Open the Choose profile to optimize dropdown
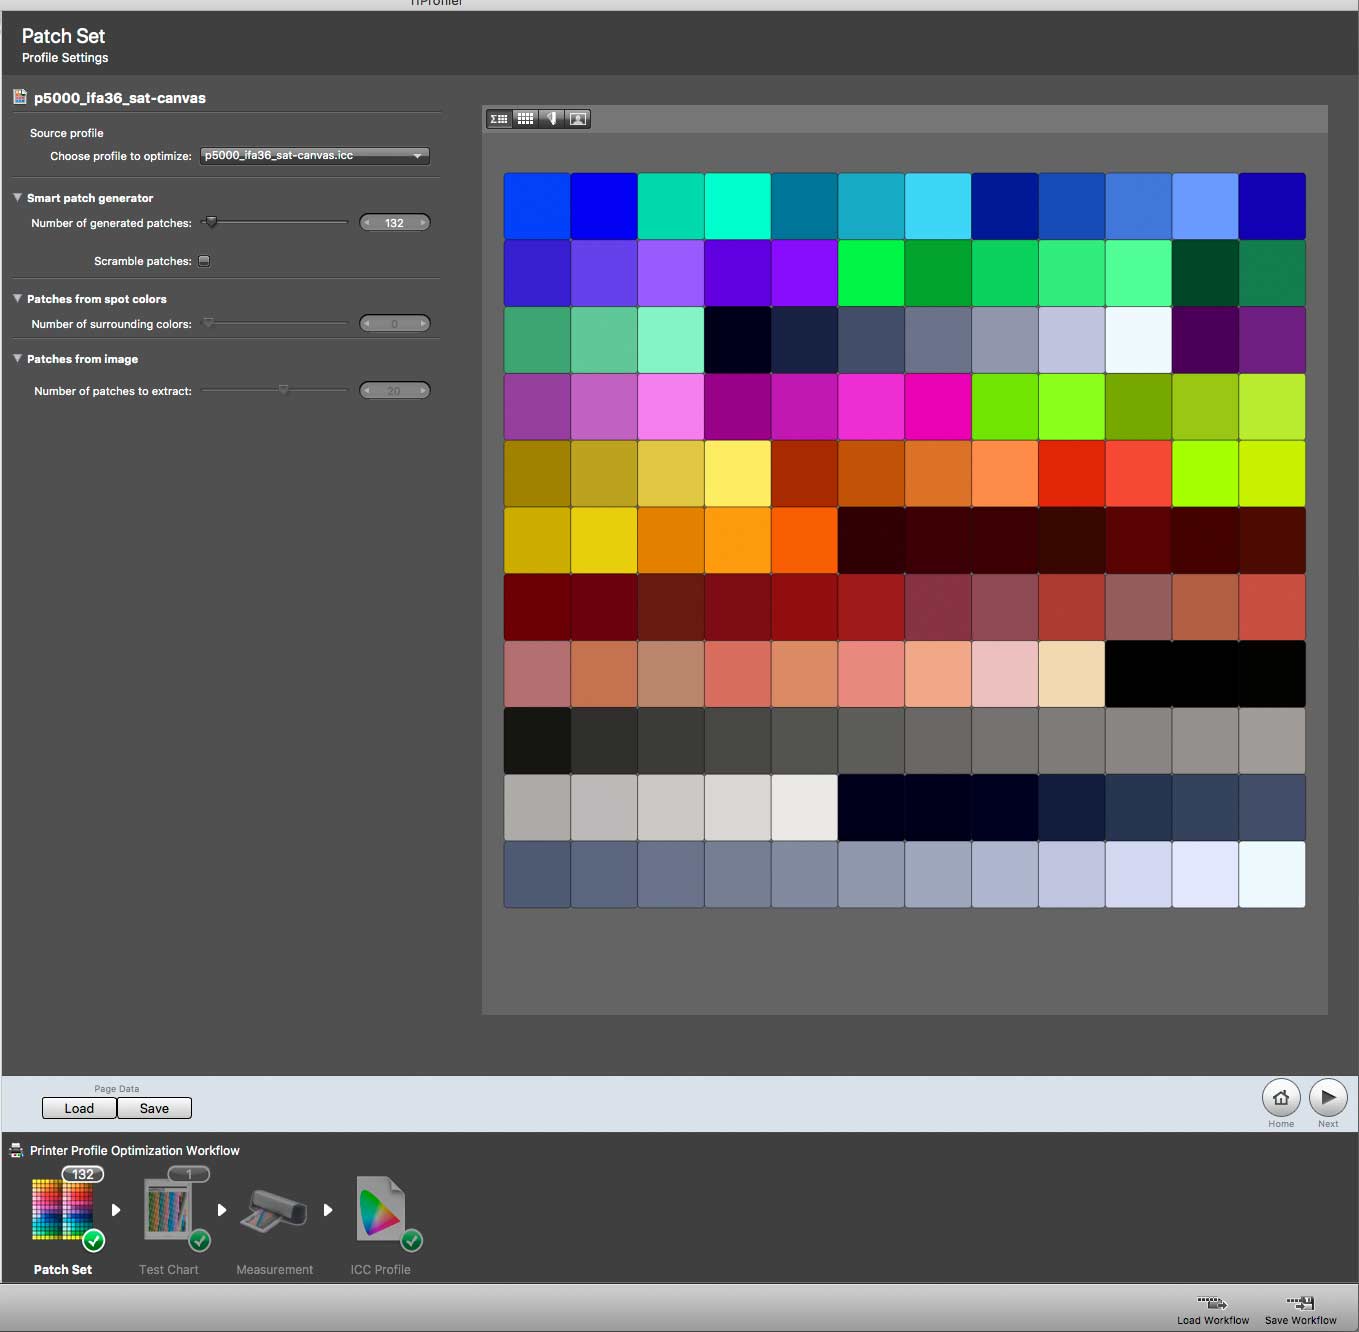The height and width of the screenshot is (1332, 1359). tap(315, 156)
